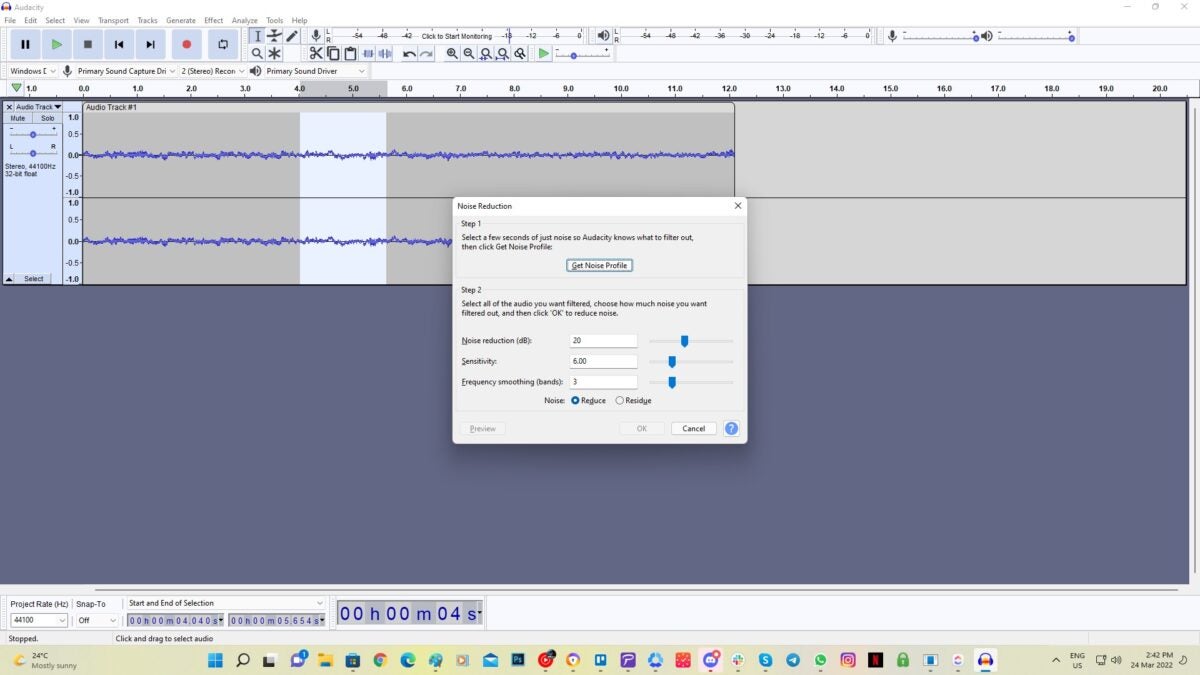Mute Audio Track #1
This screenshot has height=675, width=1200.
pyautogui.click(x=16, y=117)
